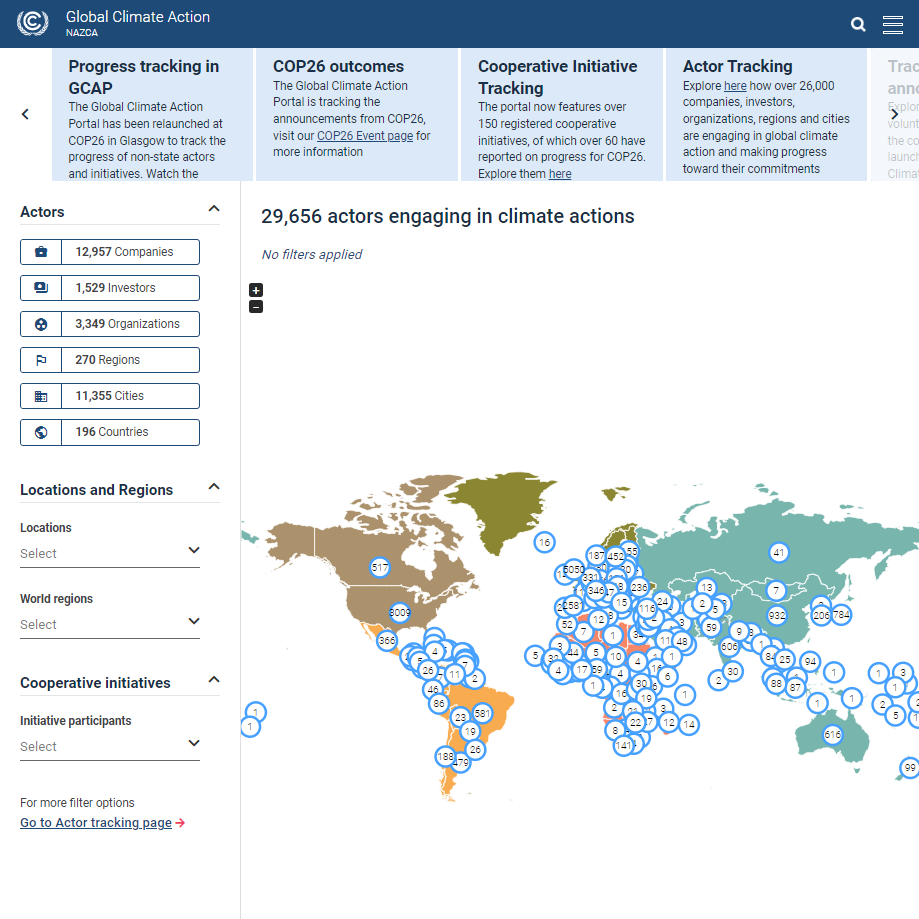Open the Locations select dropdown
The width and height of the screenshot is (919, 919).
click(x=110, y=553)
